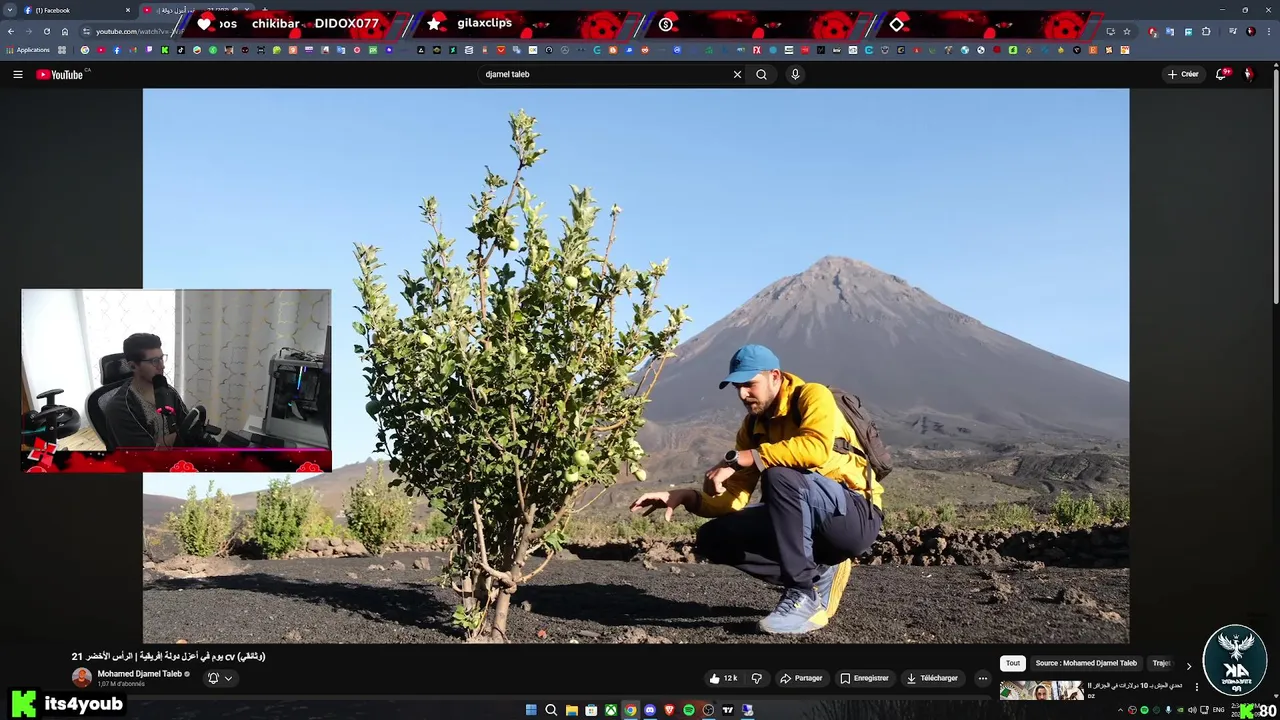Switch to Chrome on the taskbar
The width and height of the screenshot is (1280, 720).
pyautogui.click(x=630, y=710)
